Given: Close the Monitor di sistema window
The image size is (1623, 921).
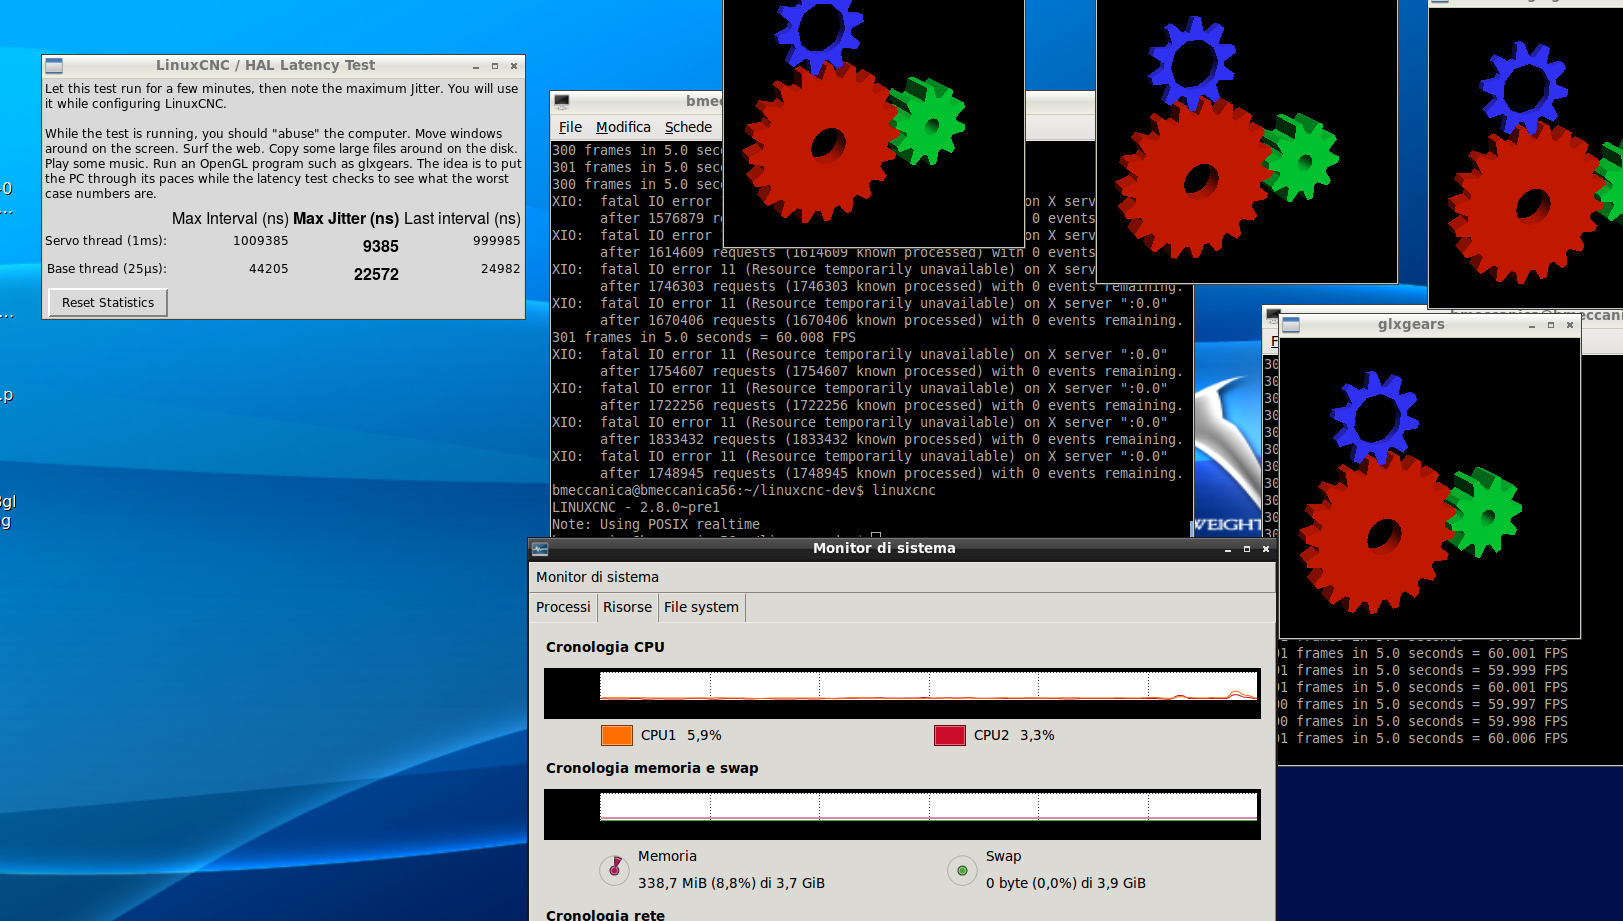Looking at the screenshot, I should coord(1266,549).
